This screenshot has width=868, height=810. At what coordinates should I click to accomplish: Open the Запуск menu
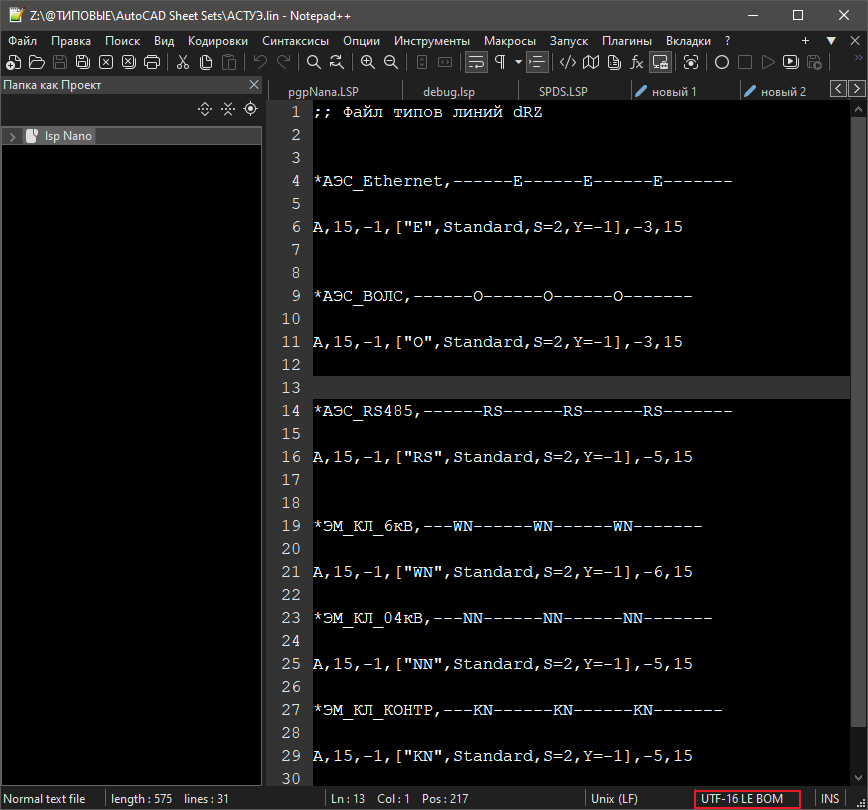(x=569, y=41)
